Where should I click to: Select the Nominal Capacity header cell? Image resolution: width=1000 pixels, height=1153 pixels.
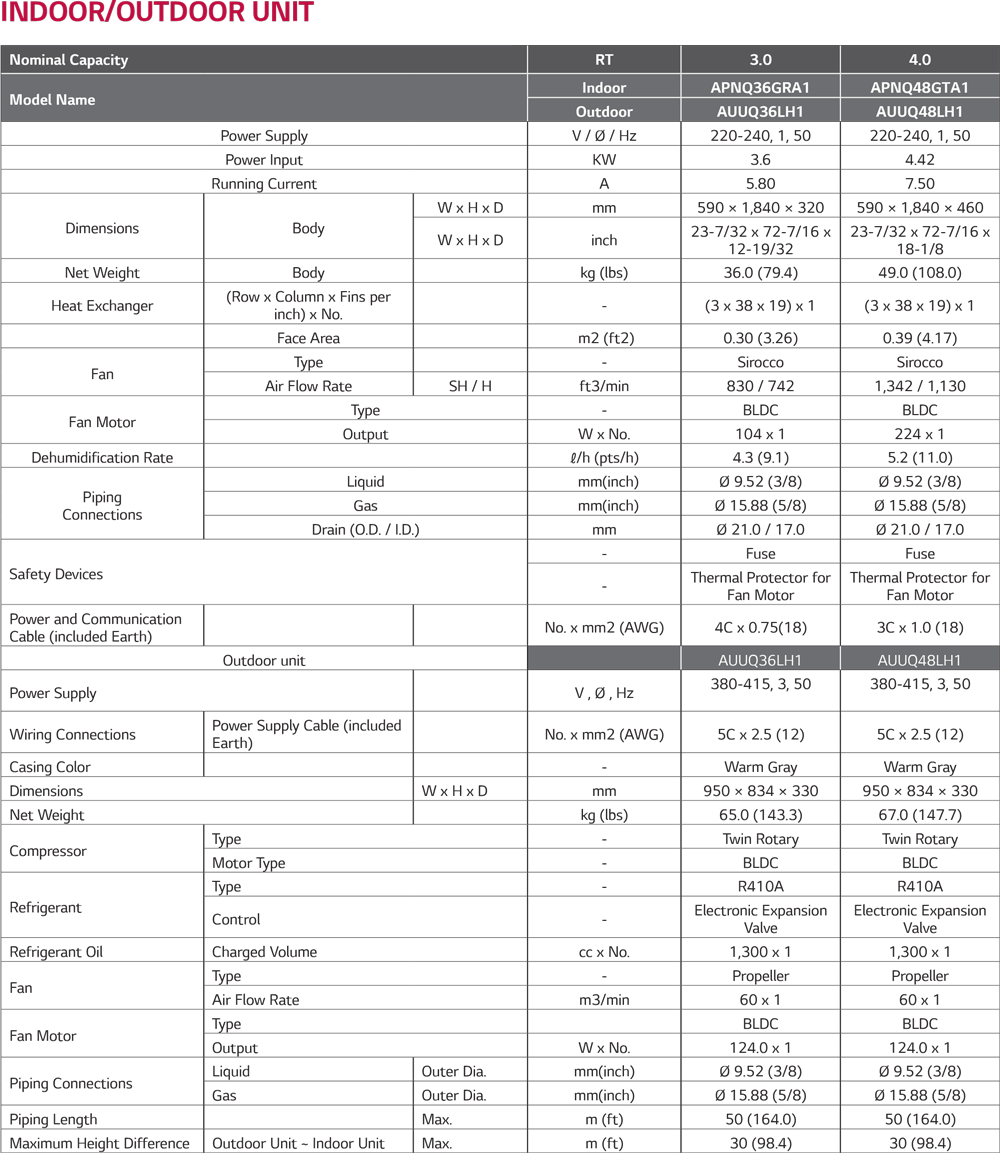pyautogui.click(x=264, y=60)
